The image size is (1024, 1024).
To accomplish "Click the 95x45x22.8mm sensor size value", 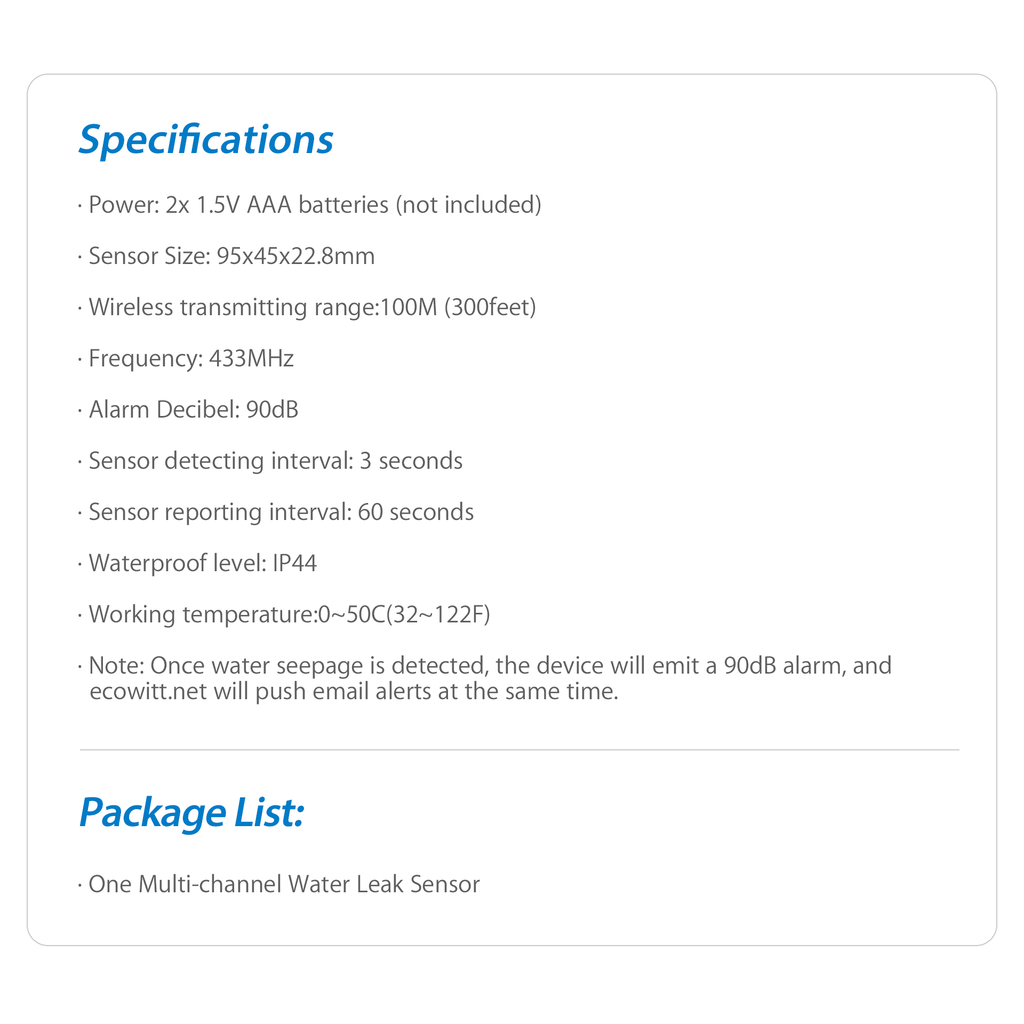I will [295, 256].
